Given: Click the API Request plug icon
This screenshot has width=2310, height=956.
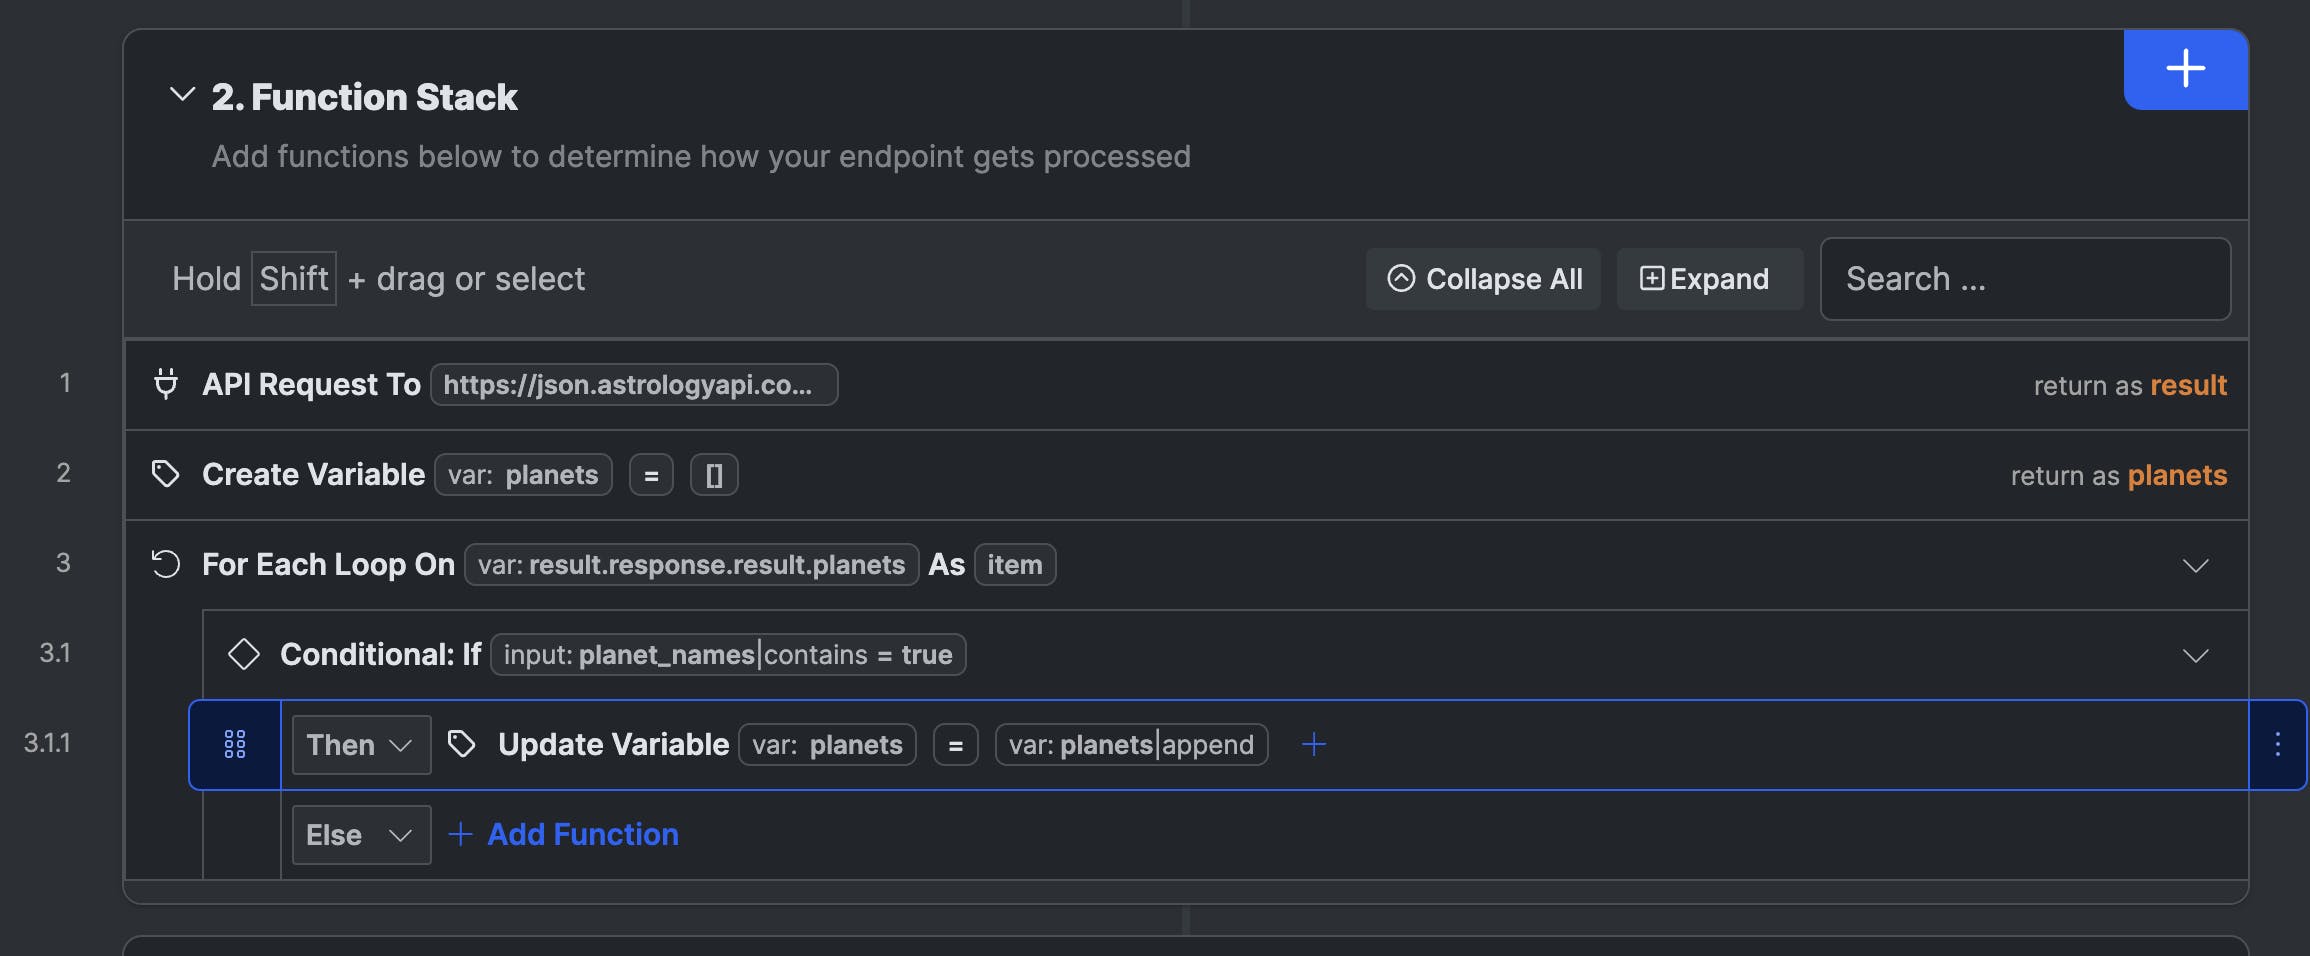Looking at the screenshot, I should [166, 384].
